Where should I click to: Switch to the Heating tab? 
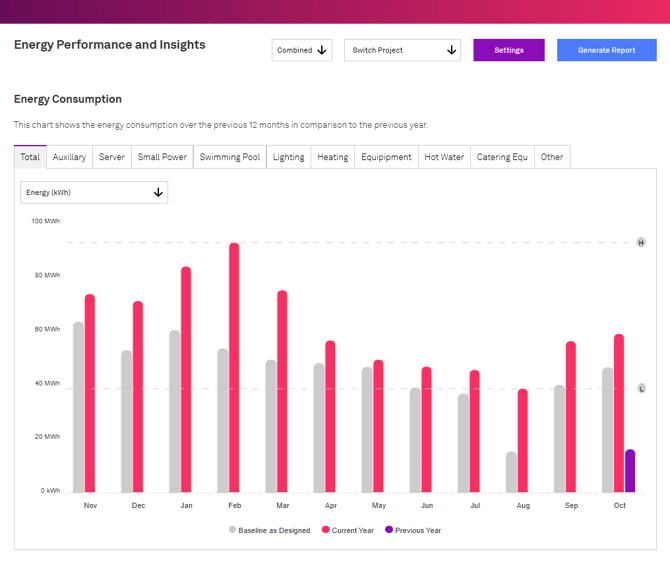(332, 157)
